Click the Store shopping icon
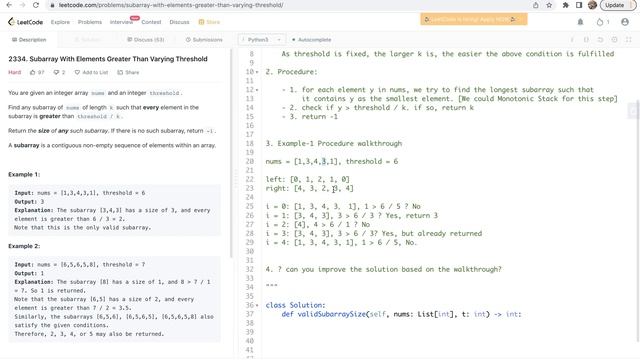Screen dimensions: 640x360 click(201, 22)
